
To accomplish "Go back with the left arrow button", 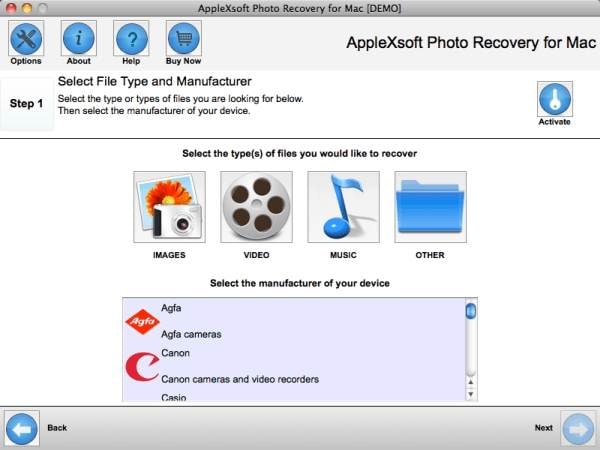I will [x=22, y=429].
